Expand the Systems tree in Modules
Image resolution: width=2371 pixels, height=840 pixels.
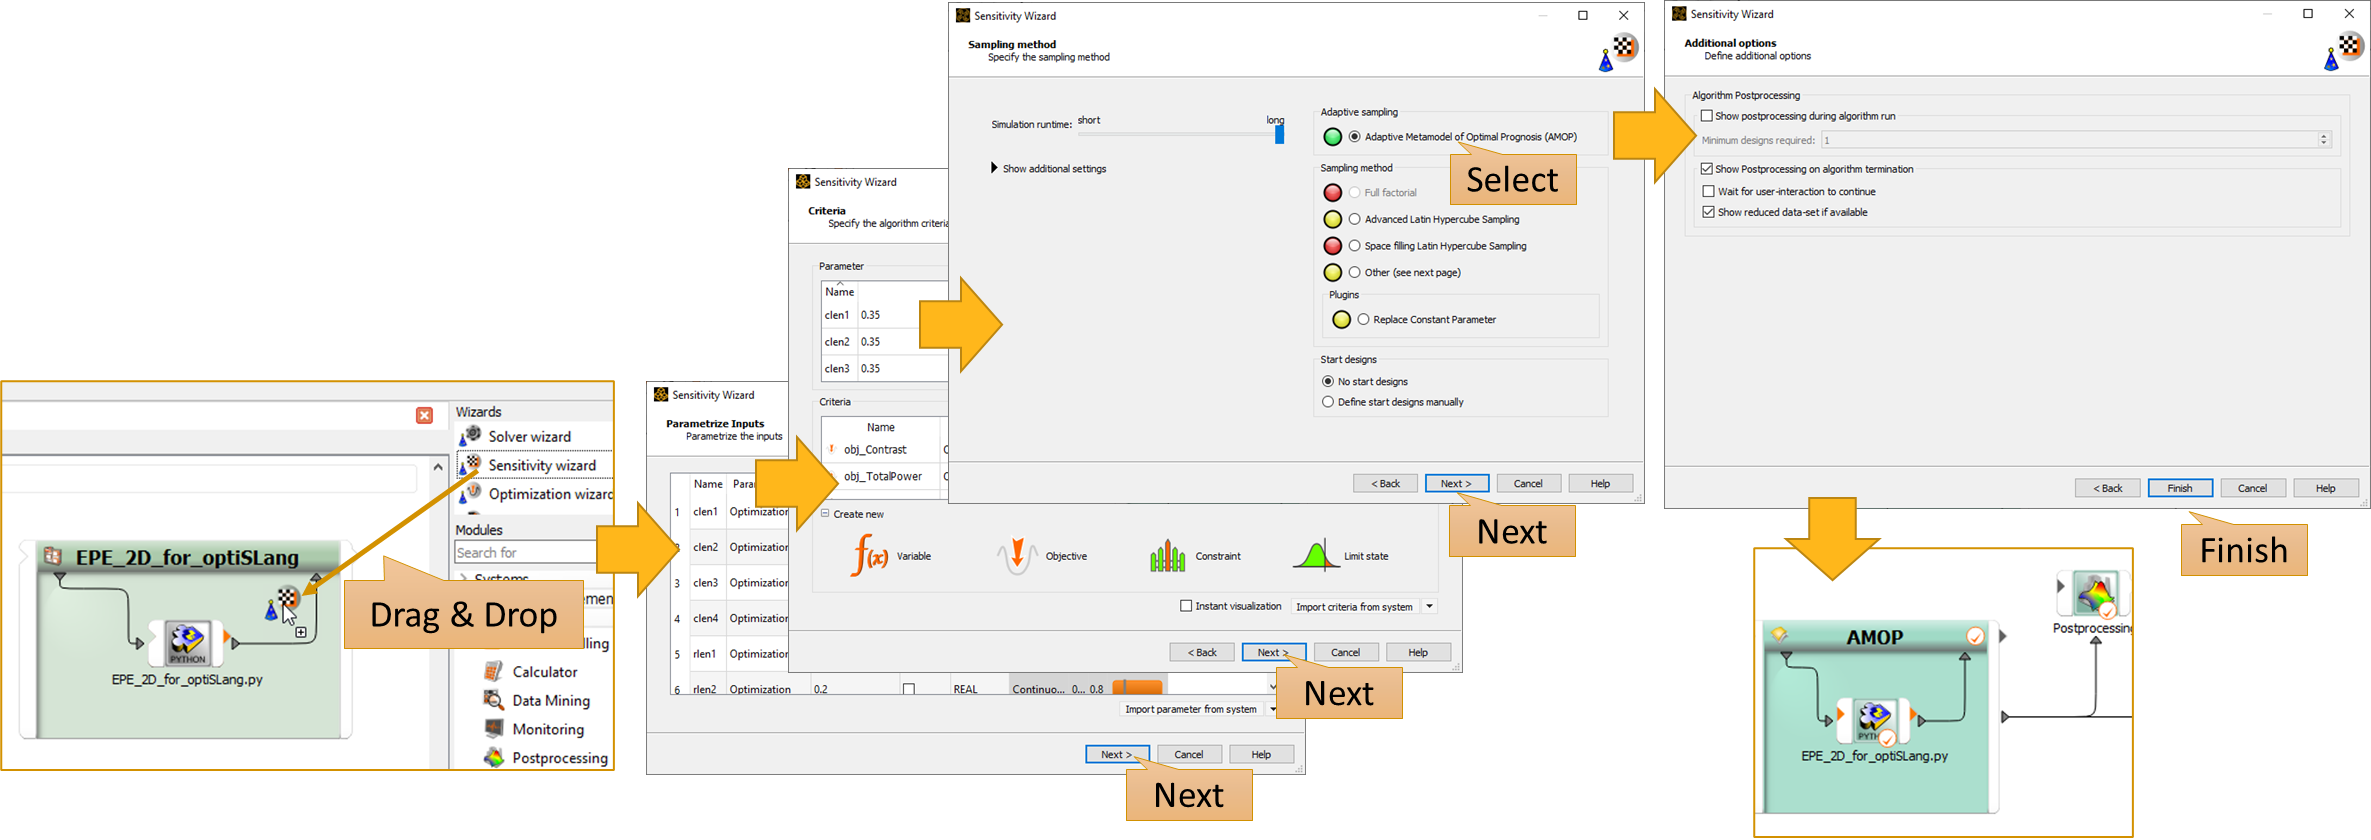tap(463, 578)
